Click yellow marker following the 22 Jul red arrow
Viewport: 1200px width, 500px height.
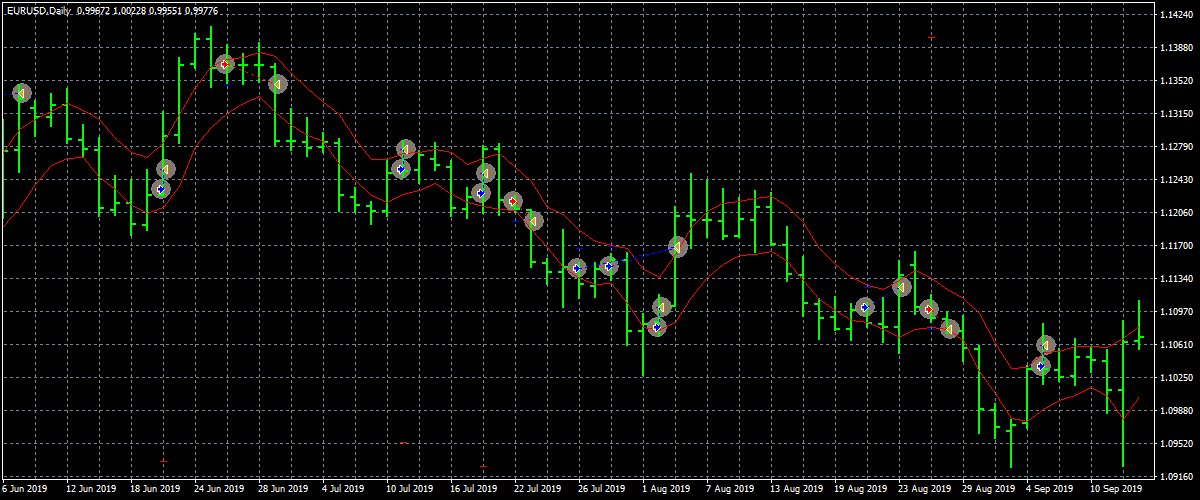click(534, 220)
